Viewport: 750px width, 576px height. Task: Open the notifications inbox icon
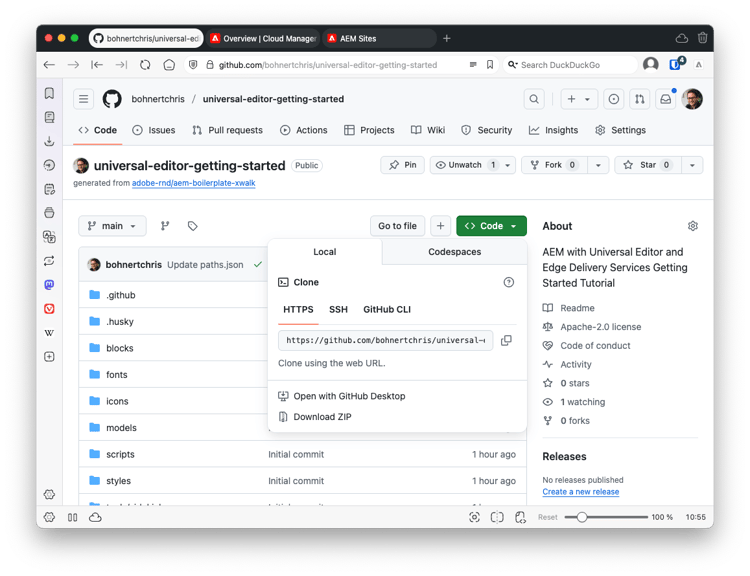[665, 99]
